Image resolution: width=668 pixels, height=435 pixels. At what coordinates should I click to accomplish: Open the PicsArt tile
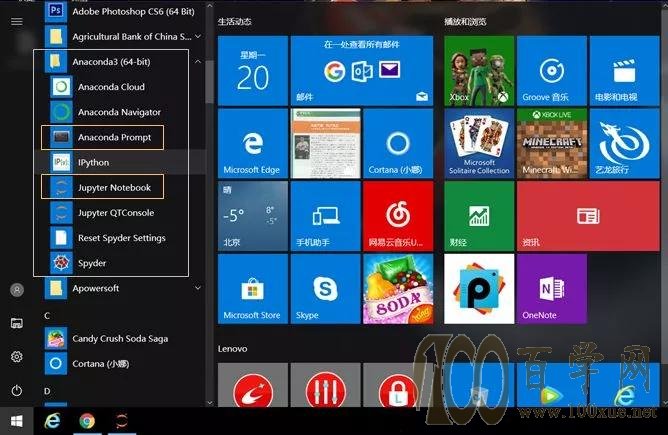click(479, 289)
